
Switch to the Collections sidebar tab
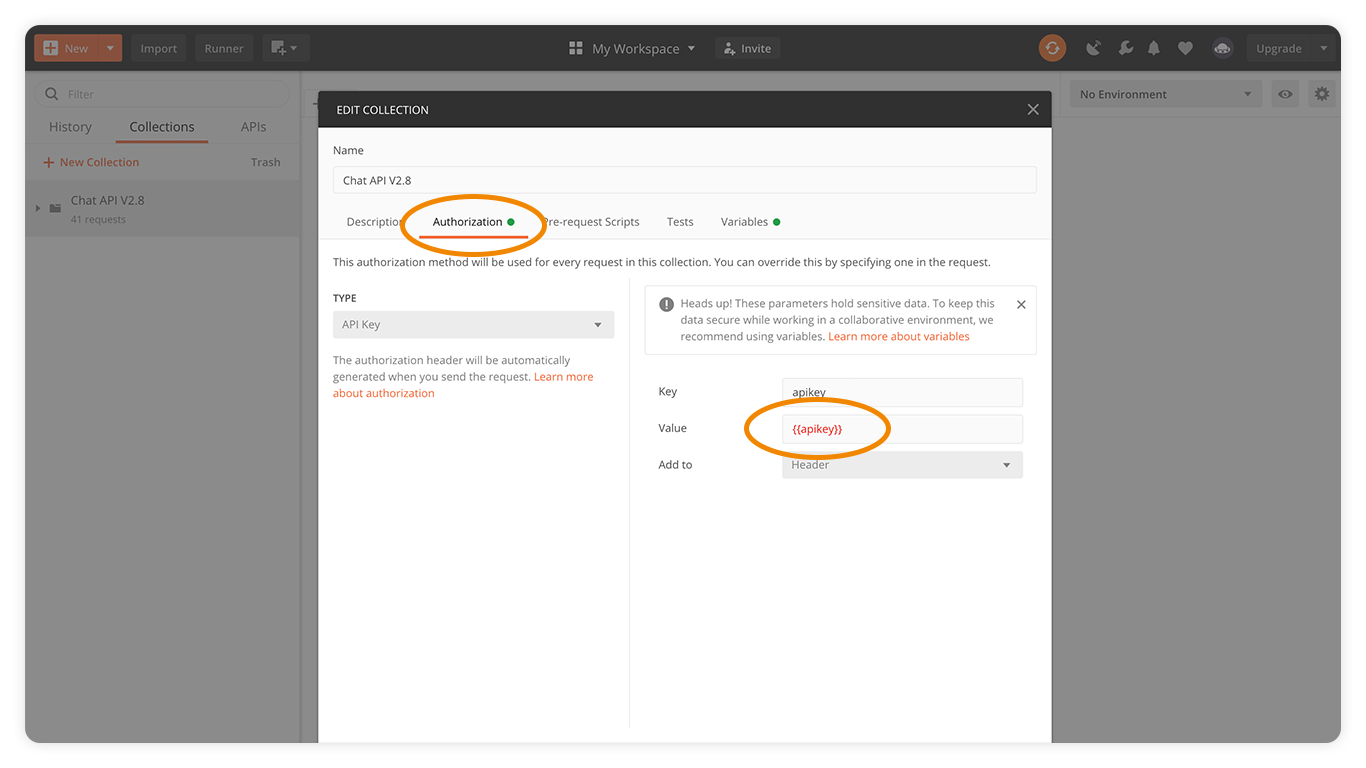(x=162, y=127)
